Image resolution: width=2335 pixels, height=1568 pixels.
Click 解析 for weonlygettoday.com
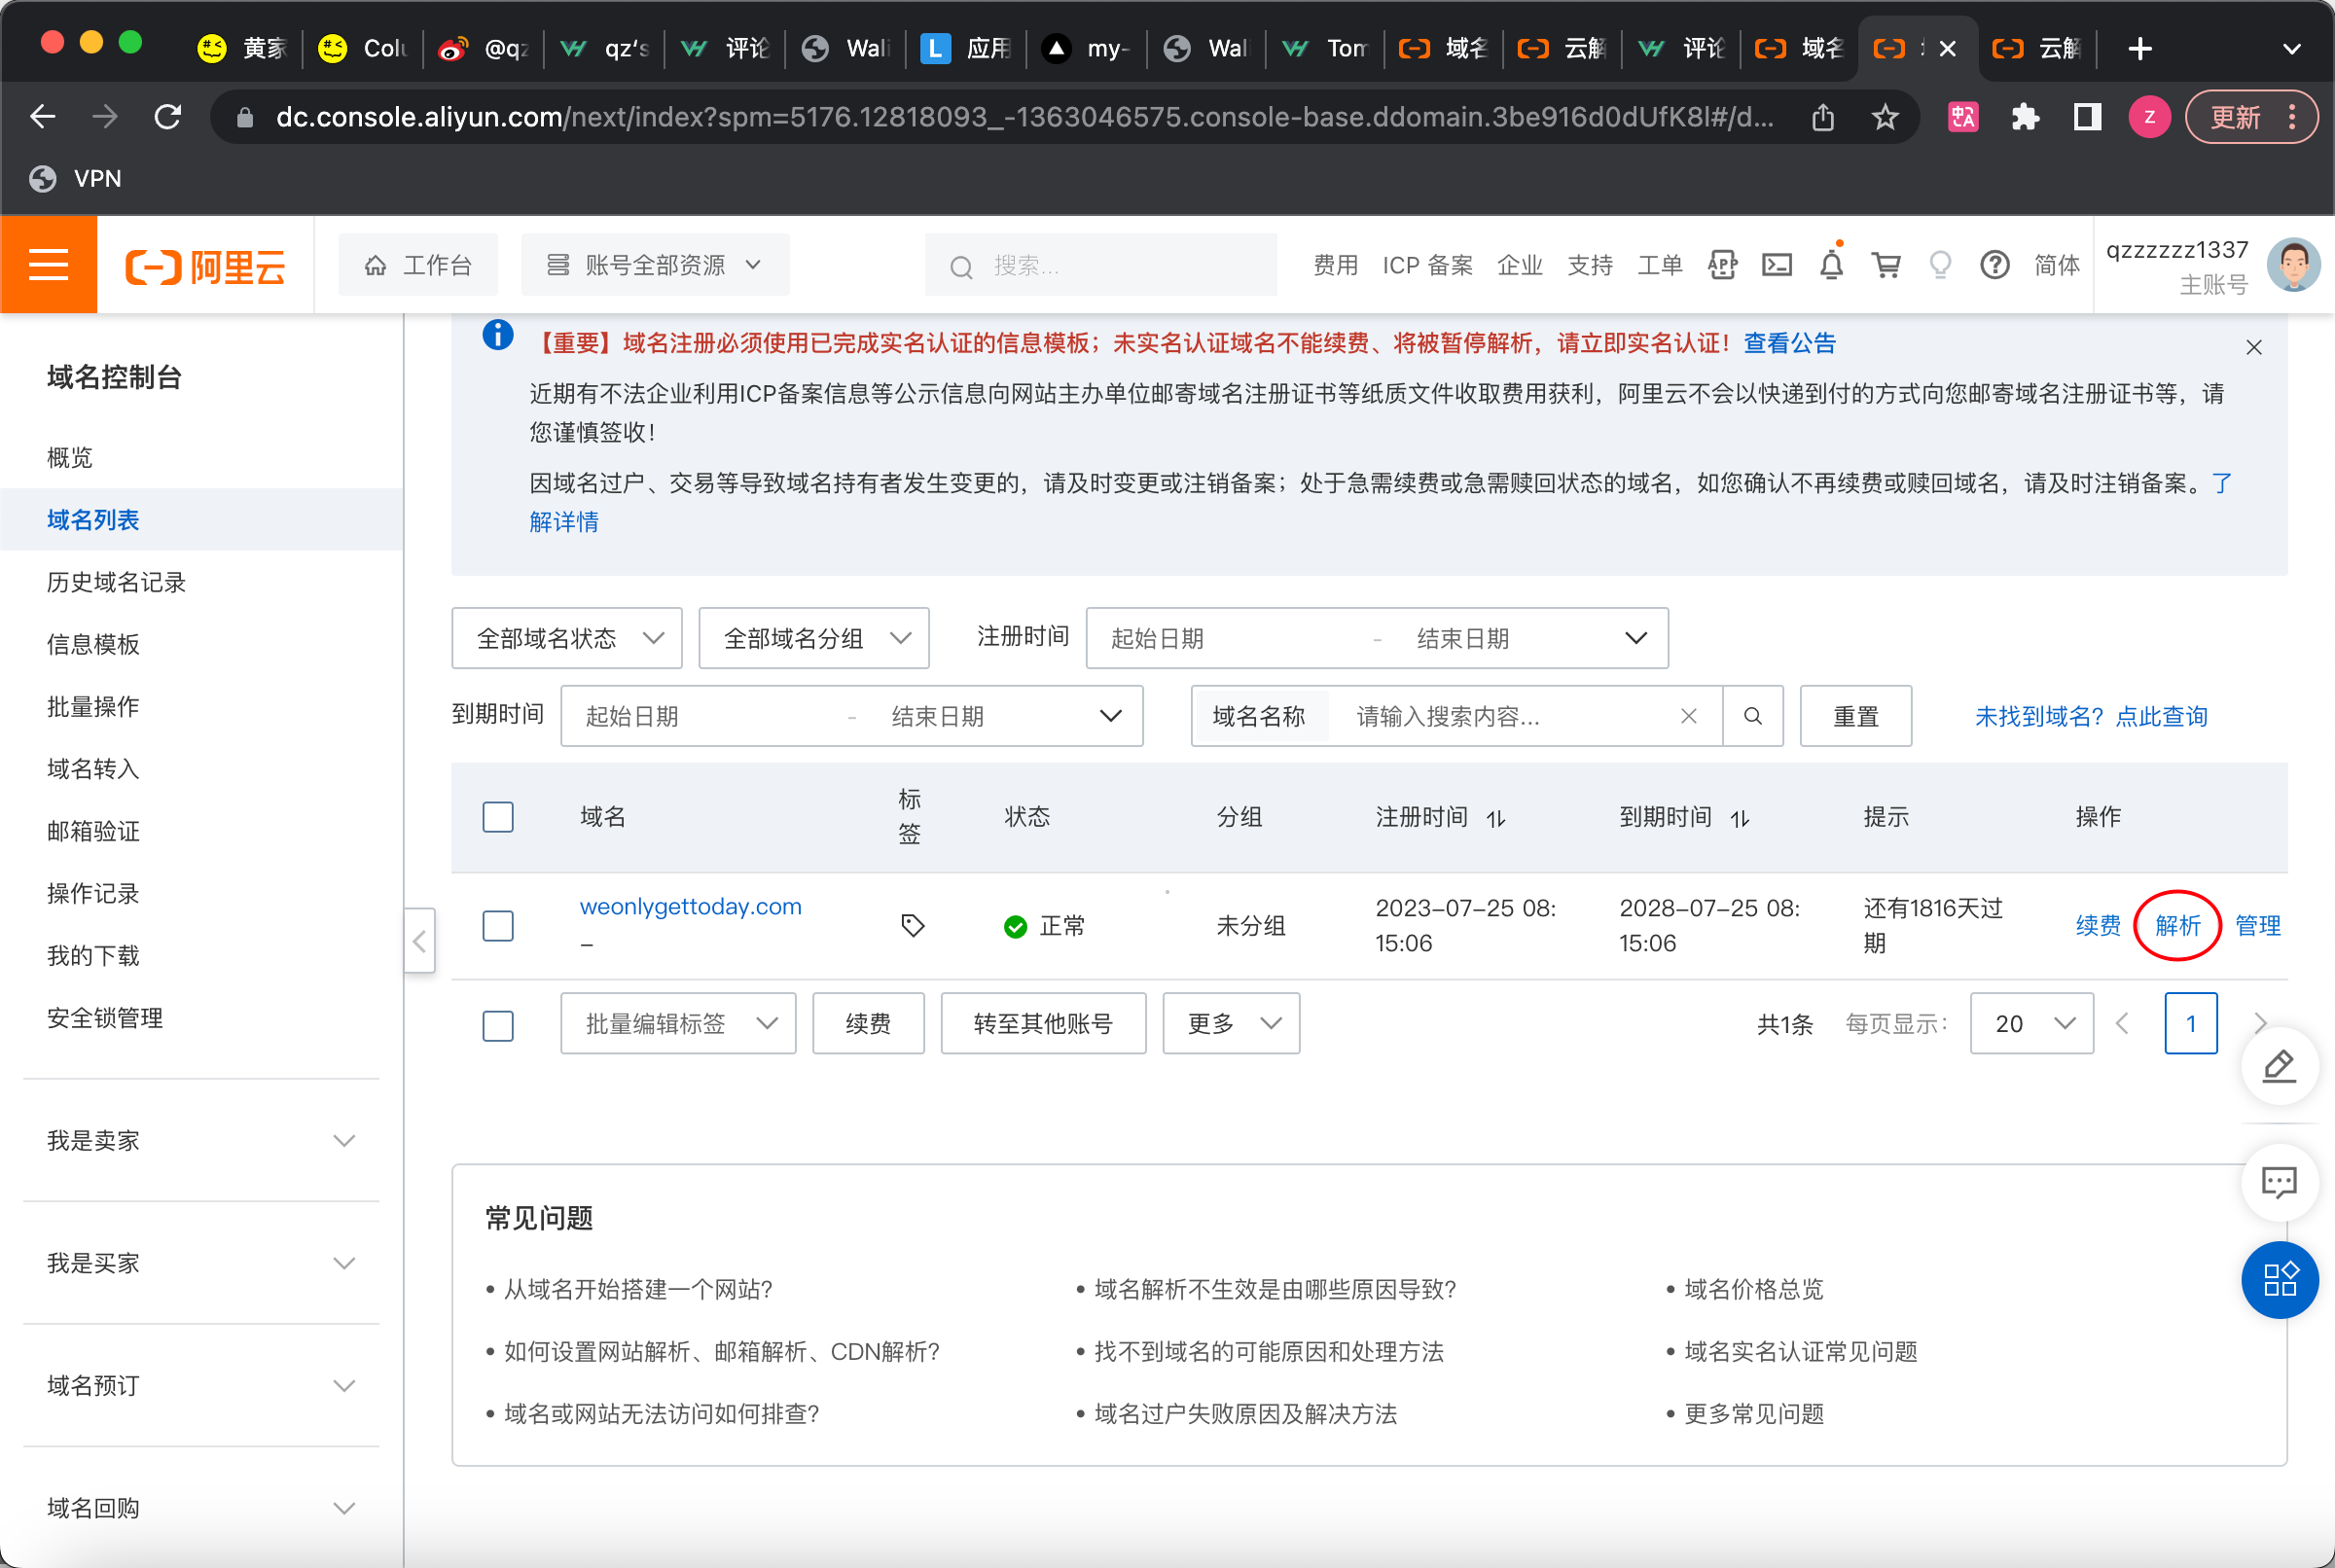(x=2177, y=925)
